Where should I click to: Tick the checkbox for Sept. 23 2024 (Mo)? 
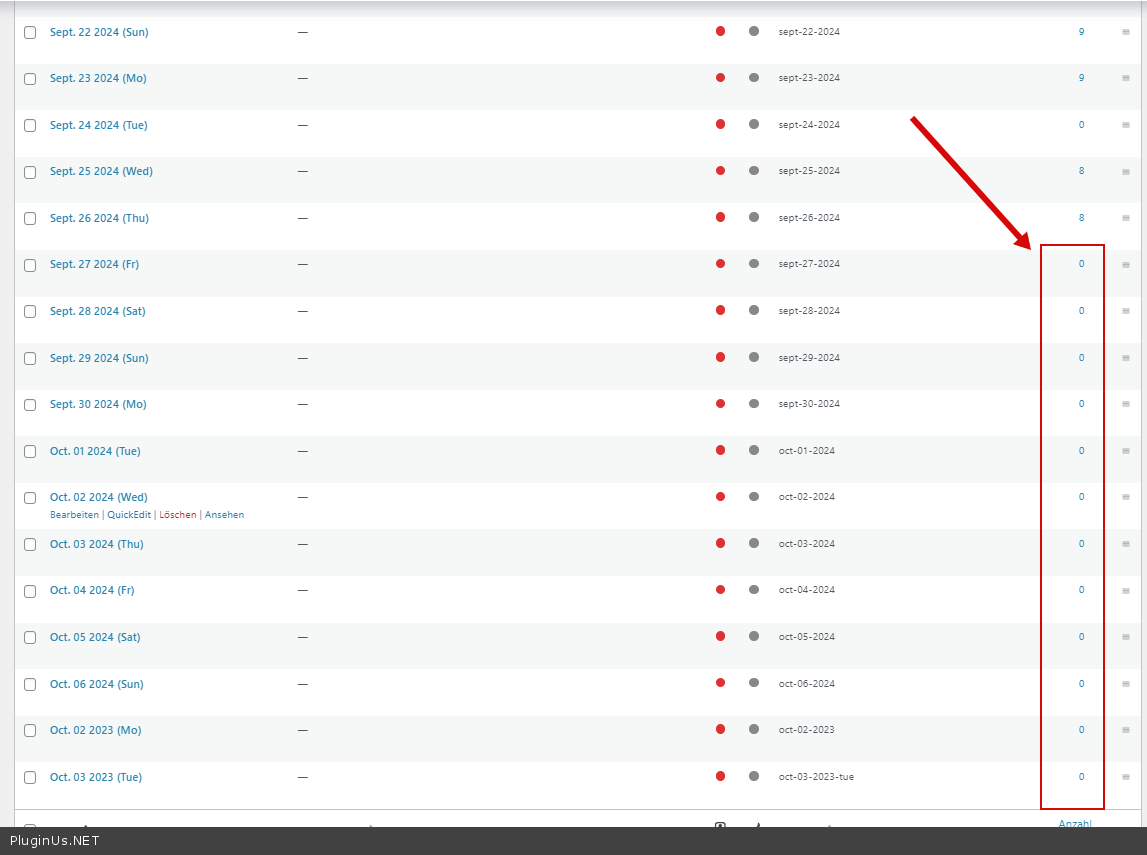click(x=30, y=79)
